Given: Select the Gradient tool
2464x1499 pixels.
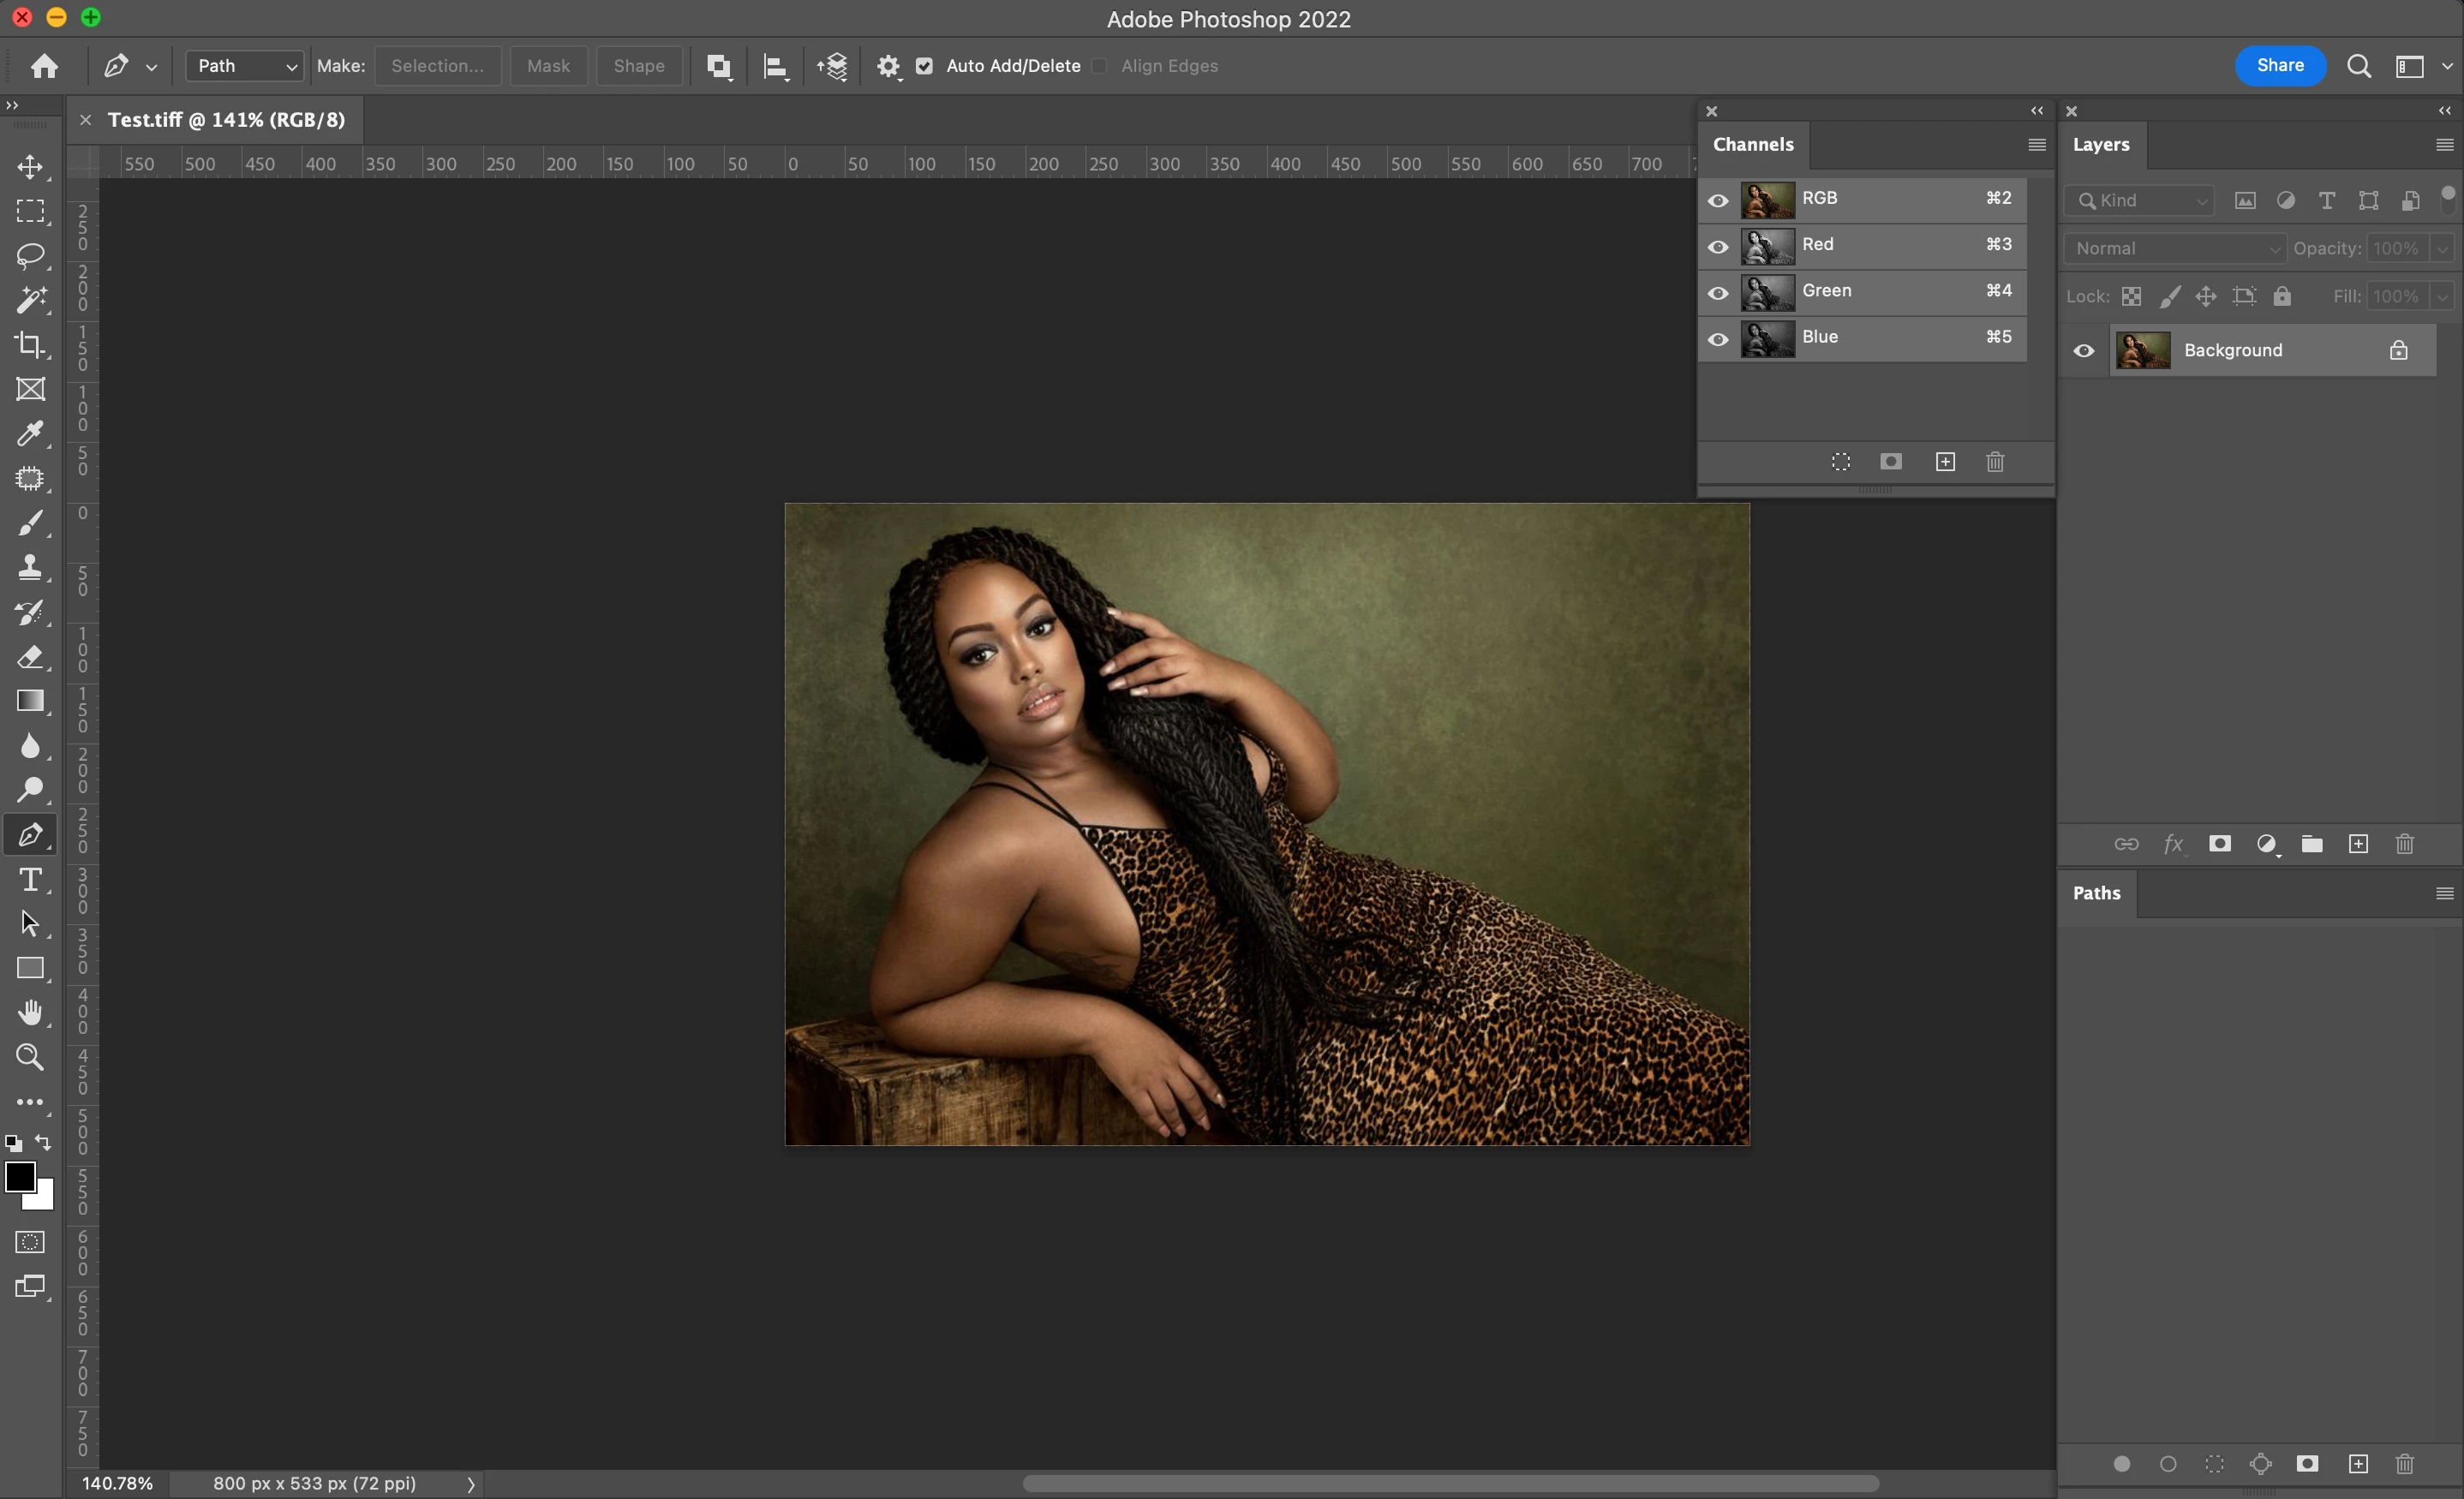Looking at the screenshot, I should [30, 701].
